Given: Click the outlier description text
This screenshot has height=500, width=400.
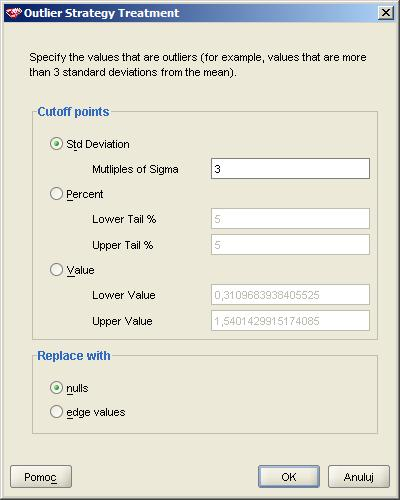Looking at the screenshot, I should (x=198, y=65).
